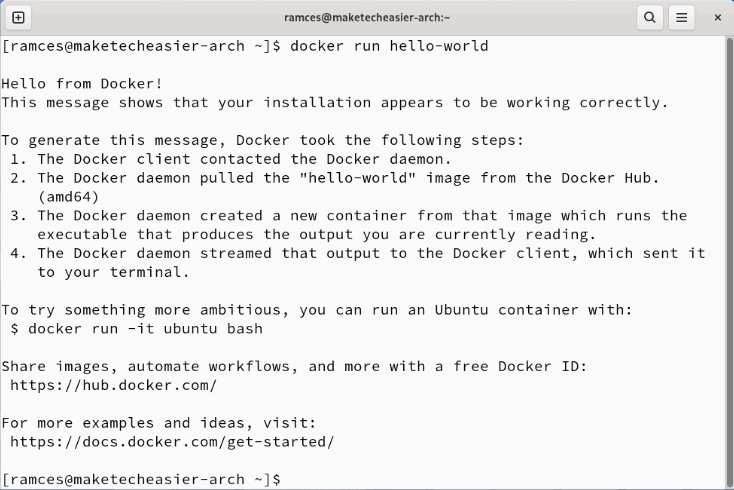Image resolution: width=734 pixels, height=490 pixels.
Task: Click step 3 about creating a new container
Action: tap(362, 215)
